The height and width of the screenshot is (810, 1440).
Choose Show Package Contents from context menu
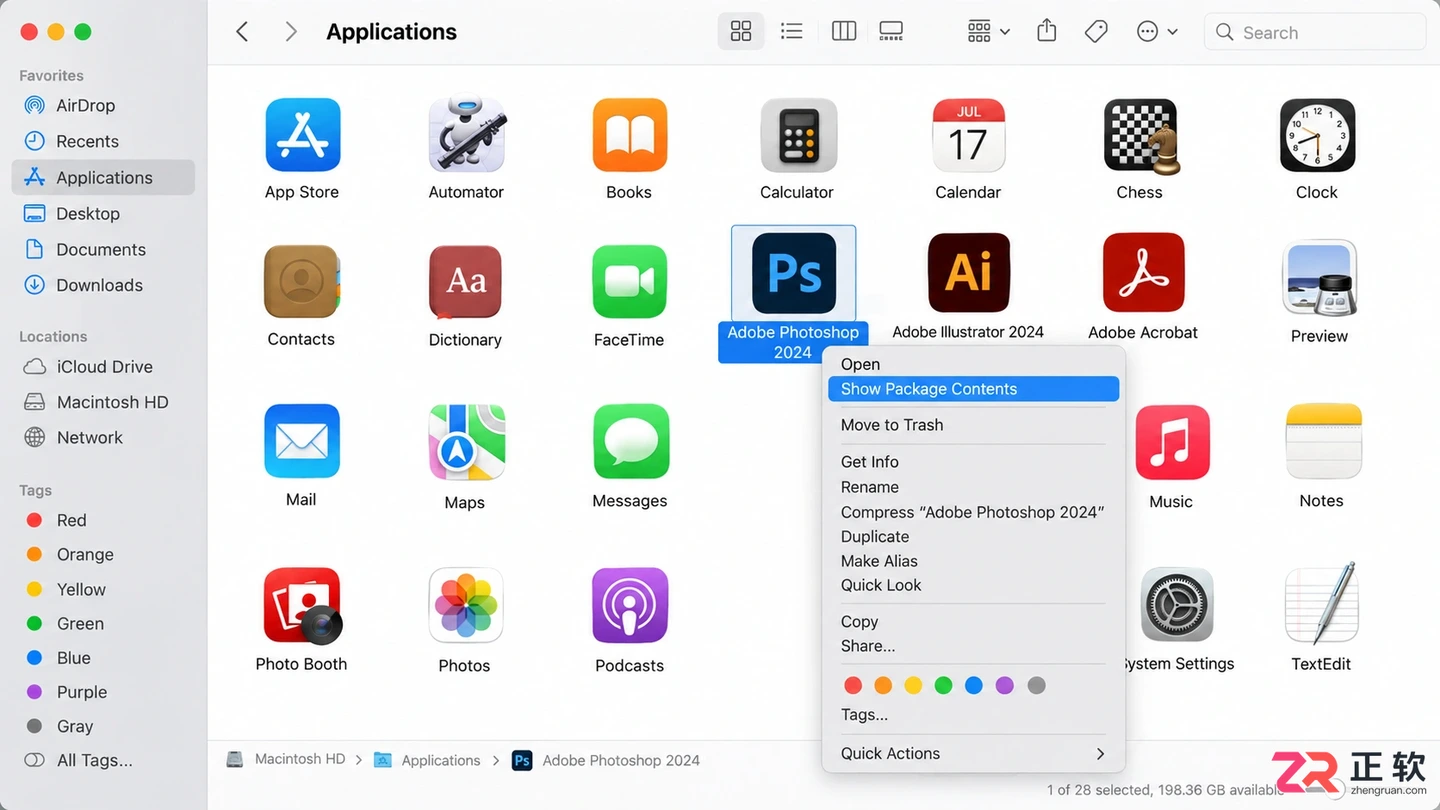coord(973,389)
